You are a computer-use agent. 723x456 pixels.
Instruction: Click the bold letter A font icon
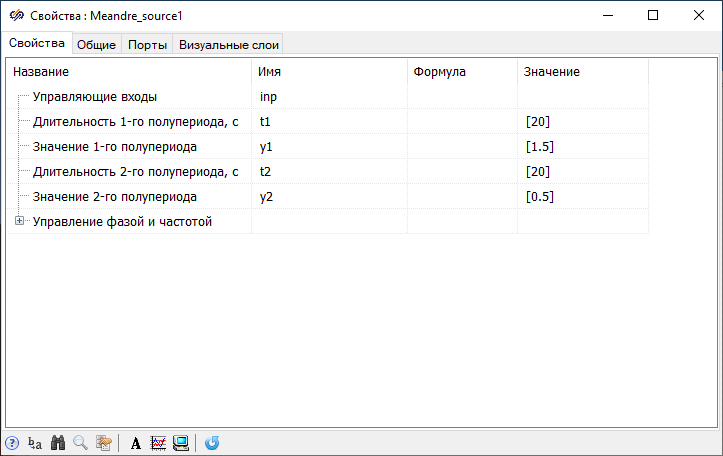tap(136, 443)
